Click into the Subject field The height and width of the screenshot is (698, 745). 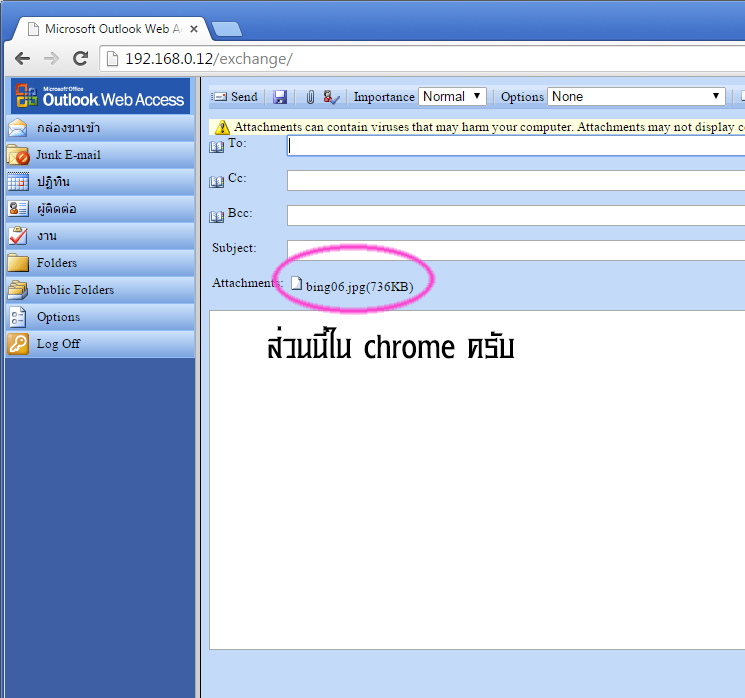[516, 250]
